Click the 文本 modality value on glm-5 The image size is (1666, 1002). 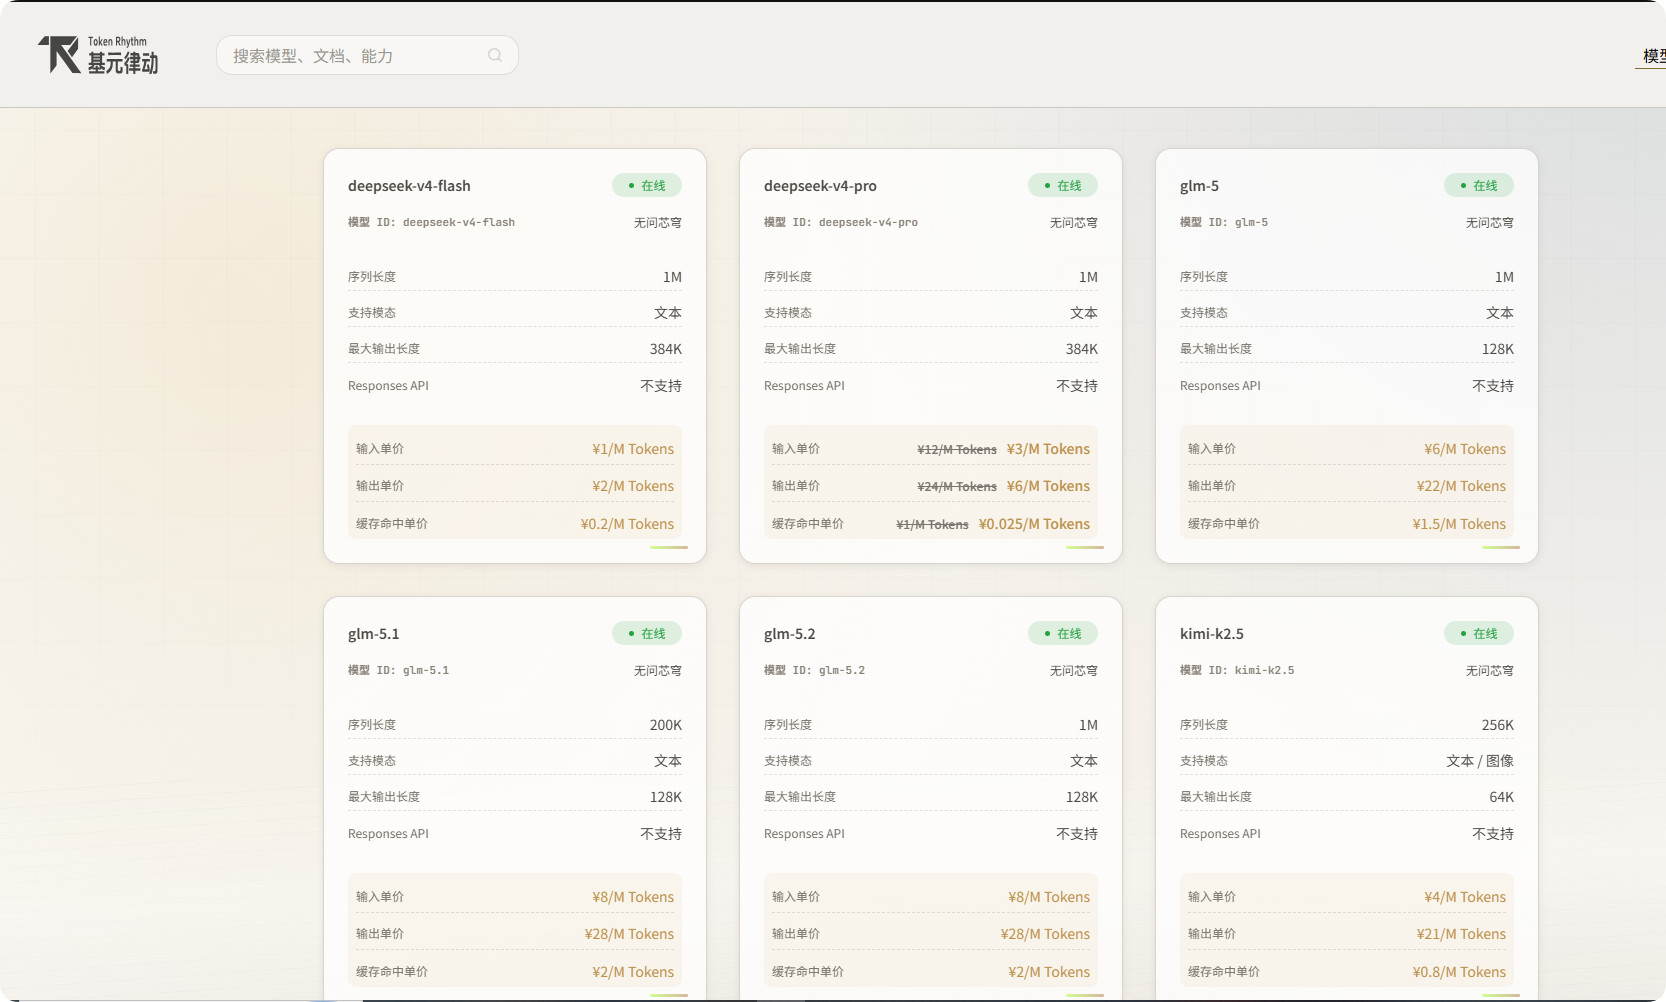[1500, 313]
